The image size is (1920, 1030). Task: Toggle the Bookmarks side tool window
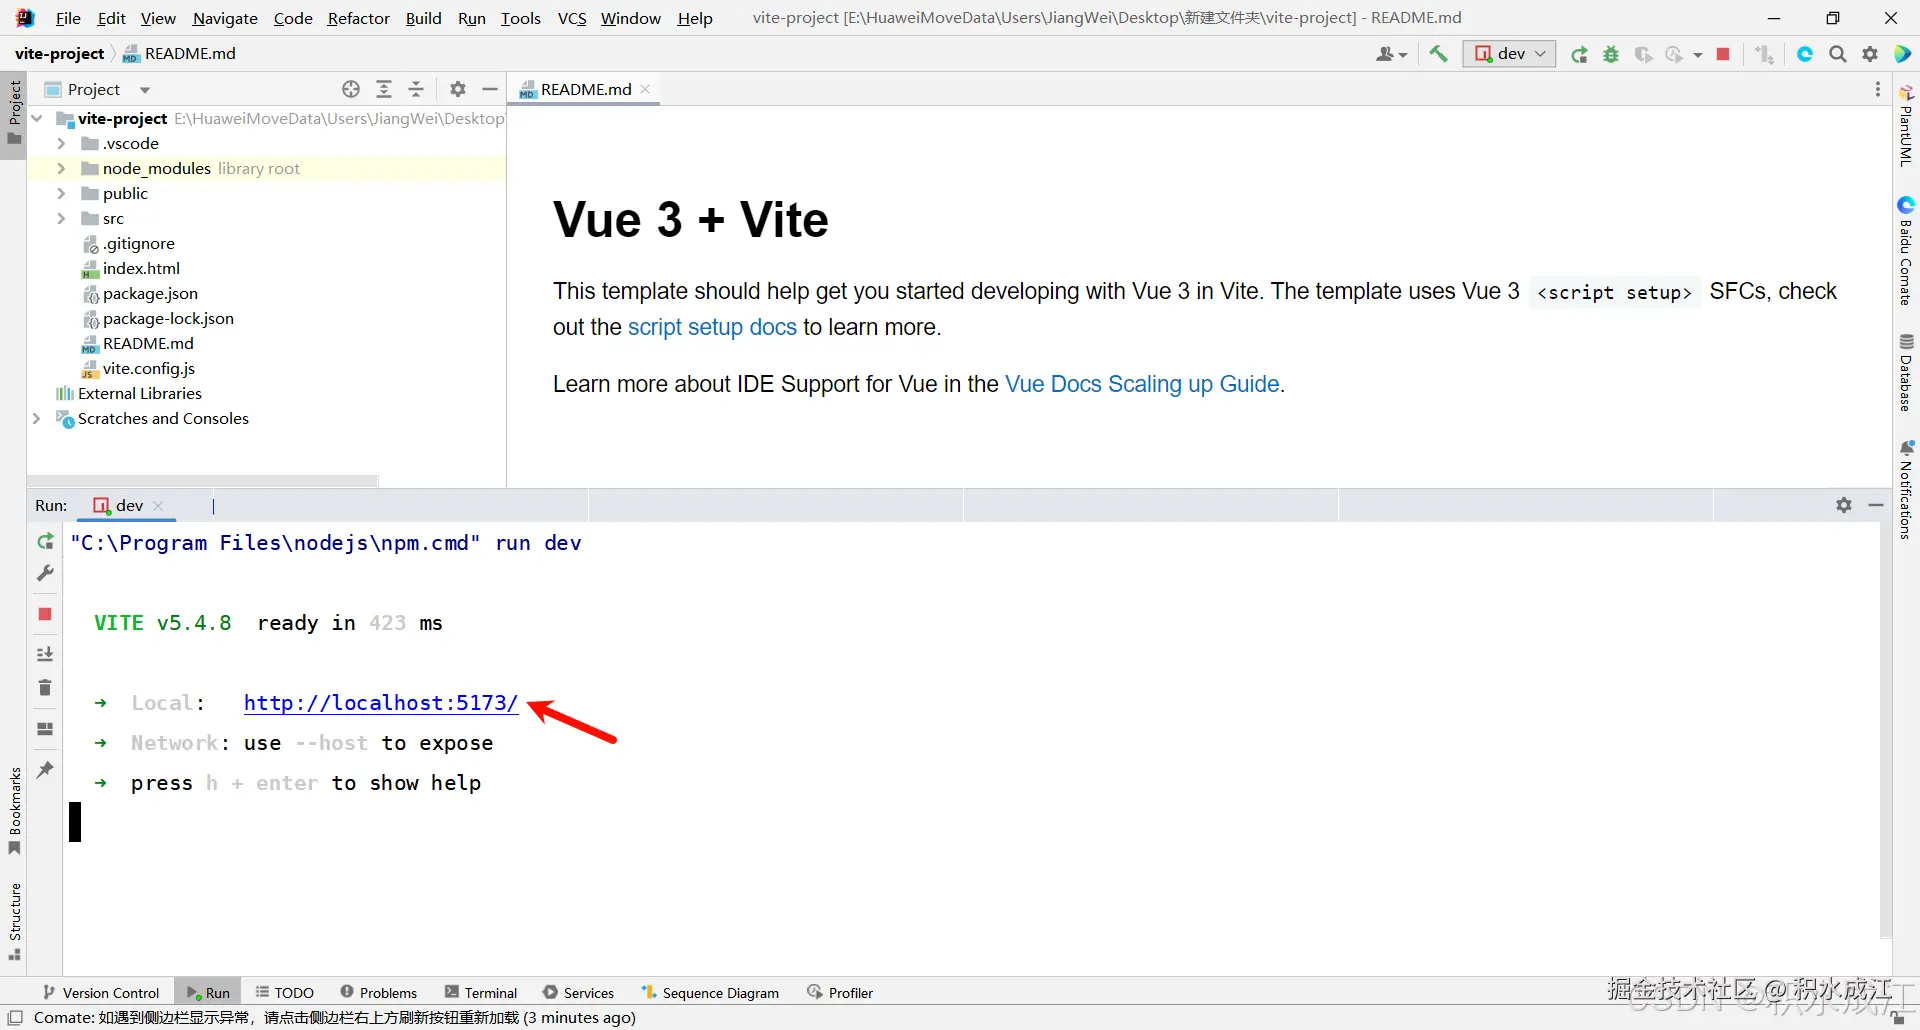[15, 811]
